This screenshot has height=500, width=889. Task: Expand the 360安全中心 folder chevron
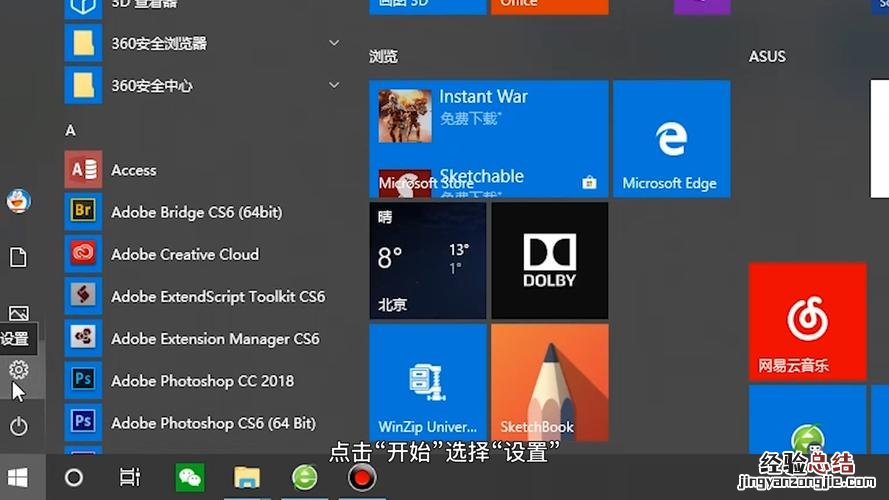click(x=334, y=86)
